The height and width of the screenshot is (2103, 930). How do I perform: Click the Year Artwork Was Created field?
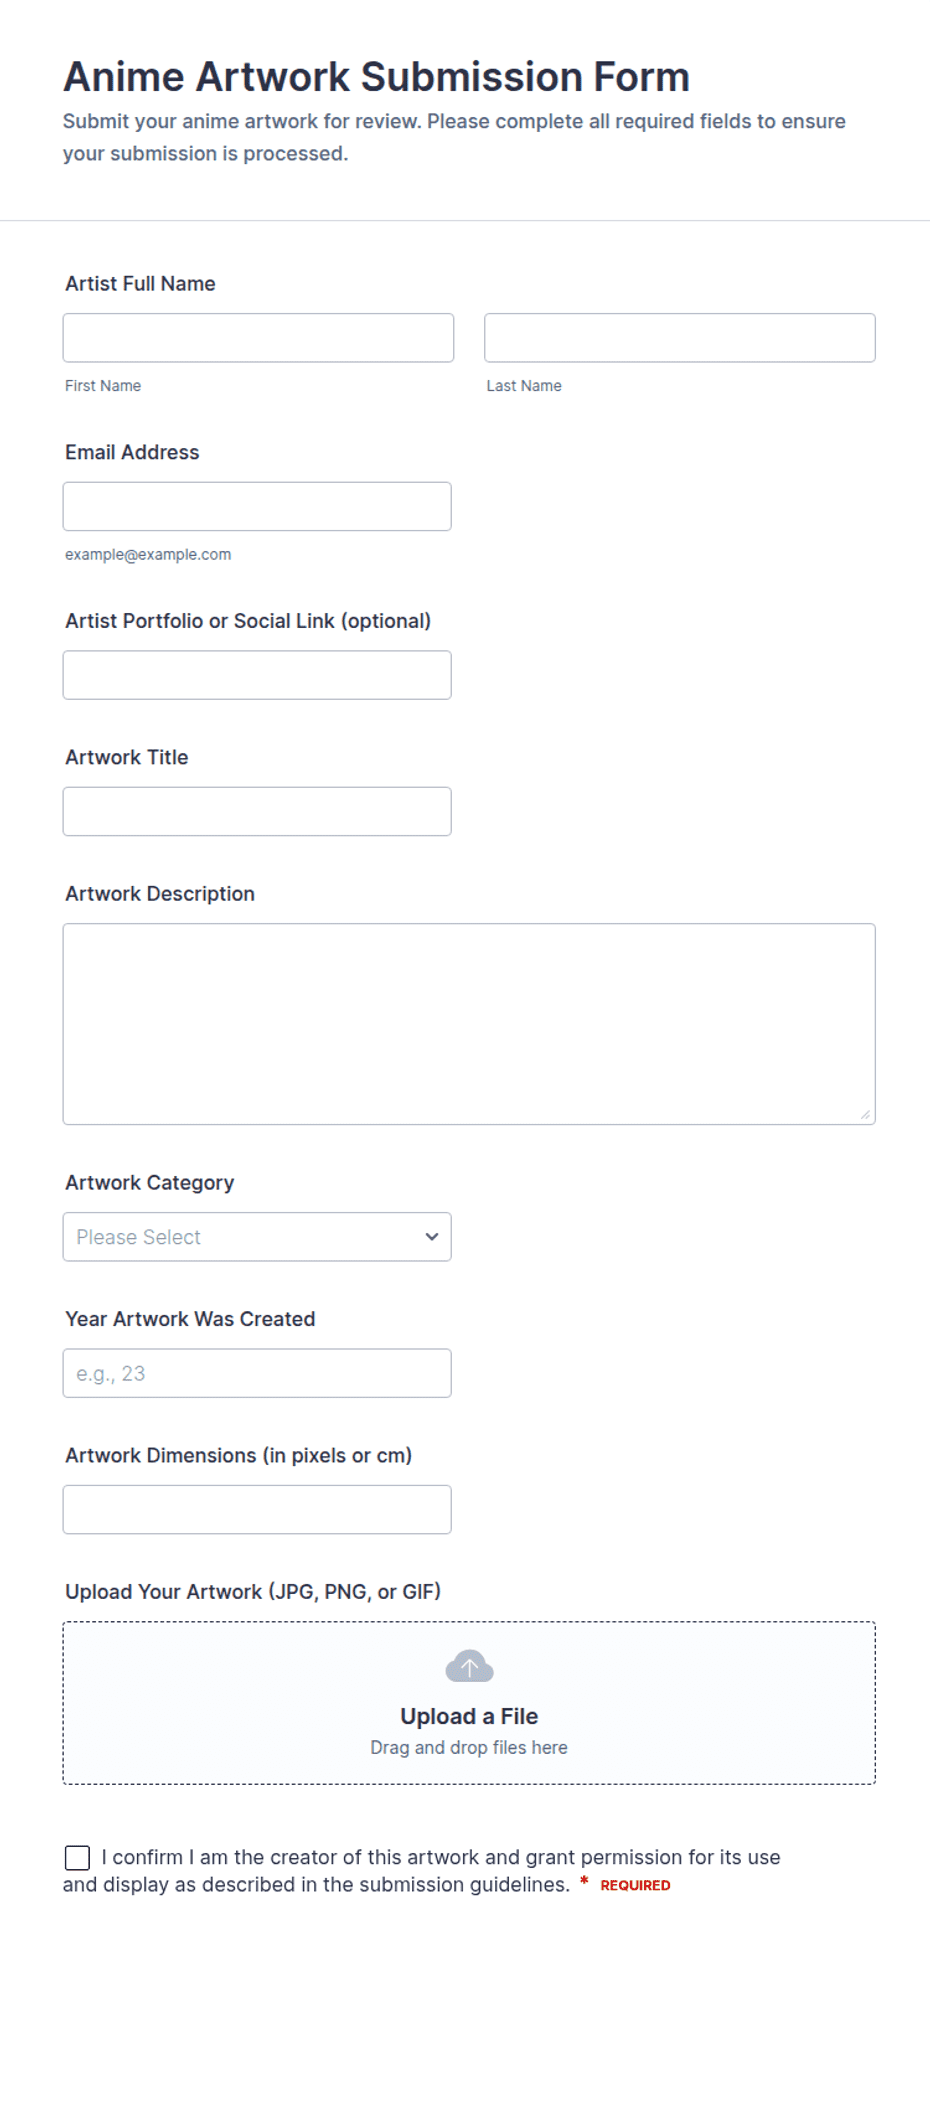click(257, 1373)
